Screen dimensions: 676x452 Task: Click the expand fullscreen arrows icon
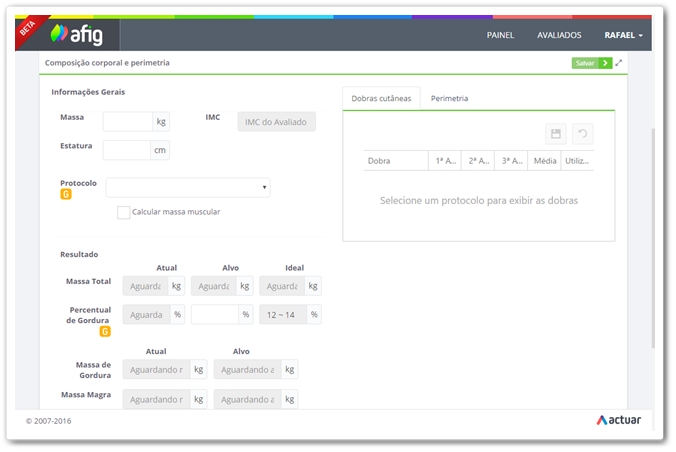click(x=619, y=63)
